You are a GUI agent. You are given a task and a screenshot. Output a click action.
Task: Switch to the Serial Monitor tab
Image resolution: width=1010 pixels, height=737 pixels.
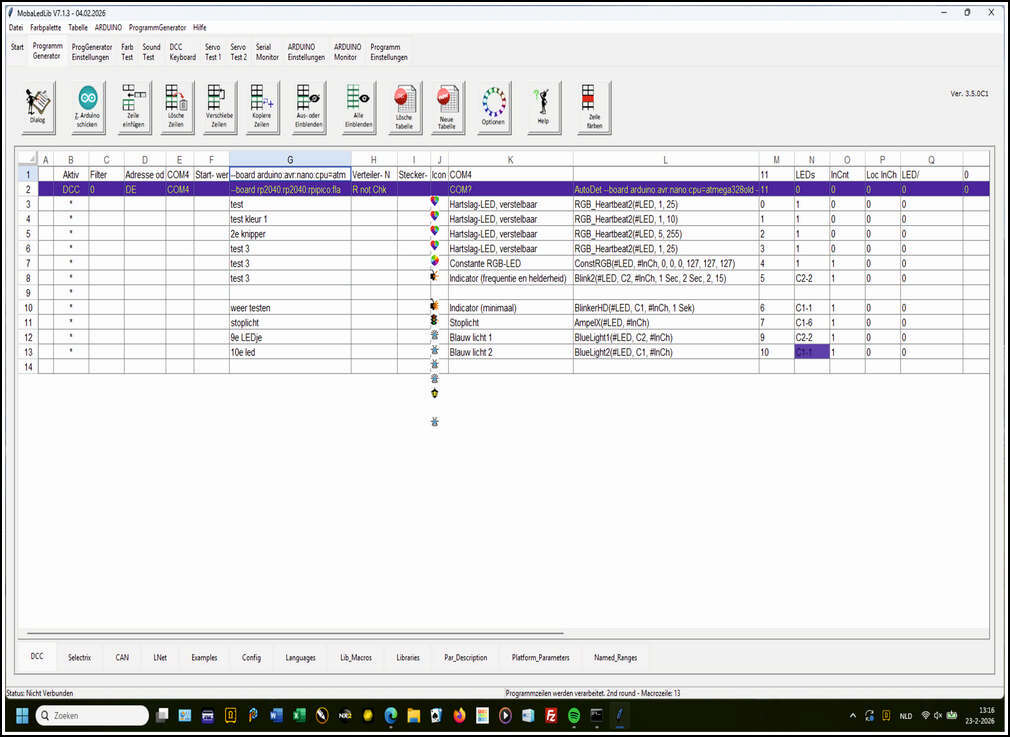(267, 52)
